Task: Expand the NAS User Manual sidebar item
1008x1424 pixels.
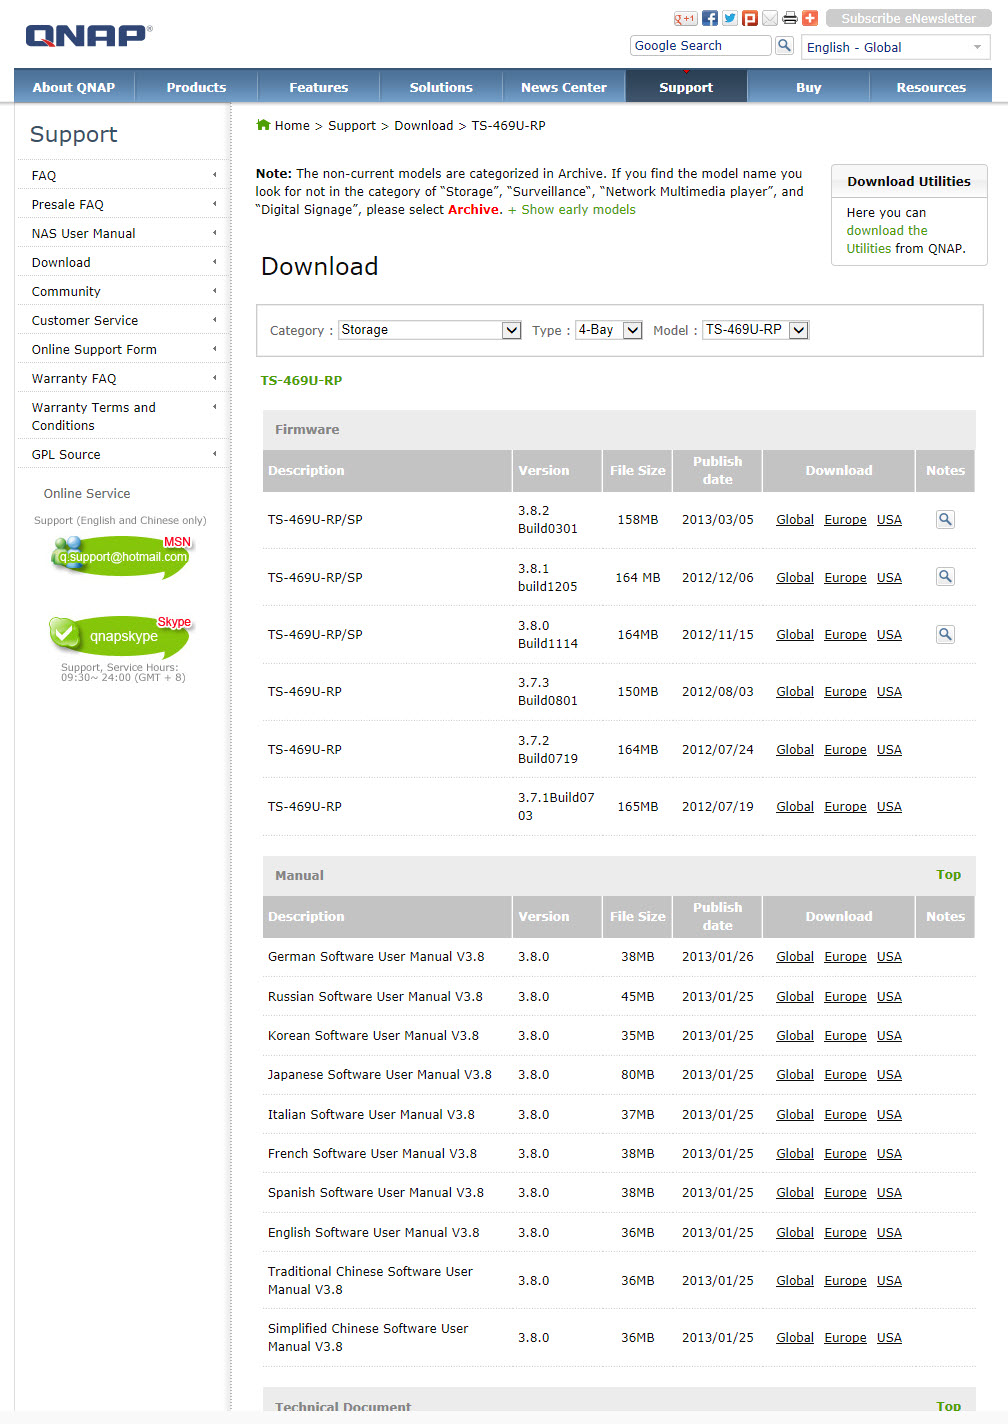Action: (x=123, y=233)
